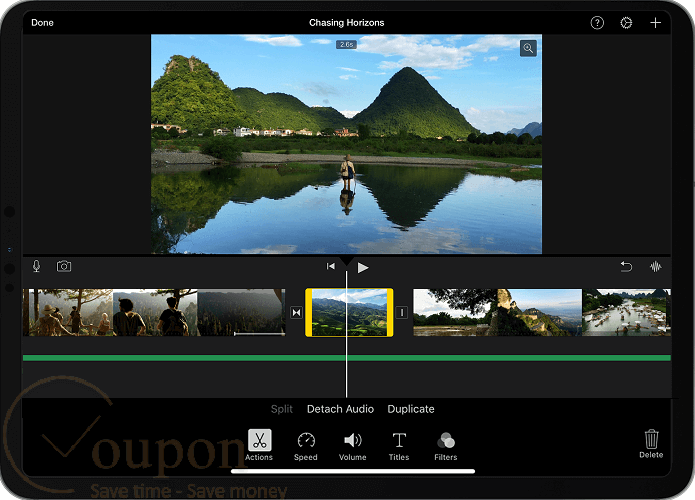The width and height of the screenshot is (695, 500).
Task: Choose the Split action
Action: click(281, 409)
